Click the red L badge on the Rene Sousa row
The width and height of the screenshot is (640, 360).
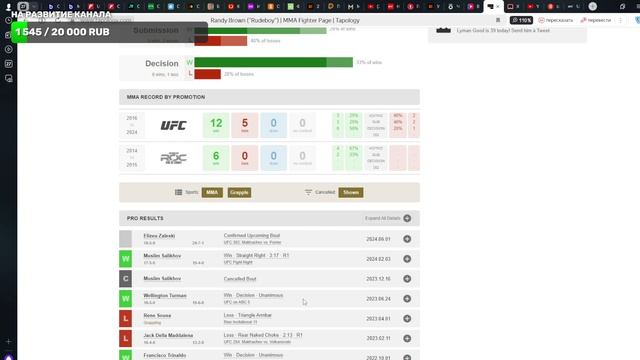125,318
